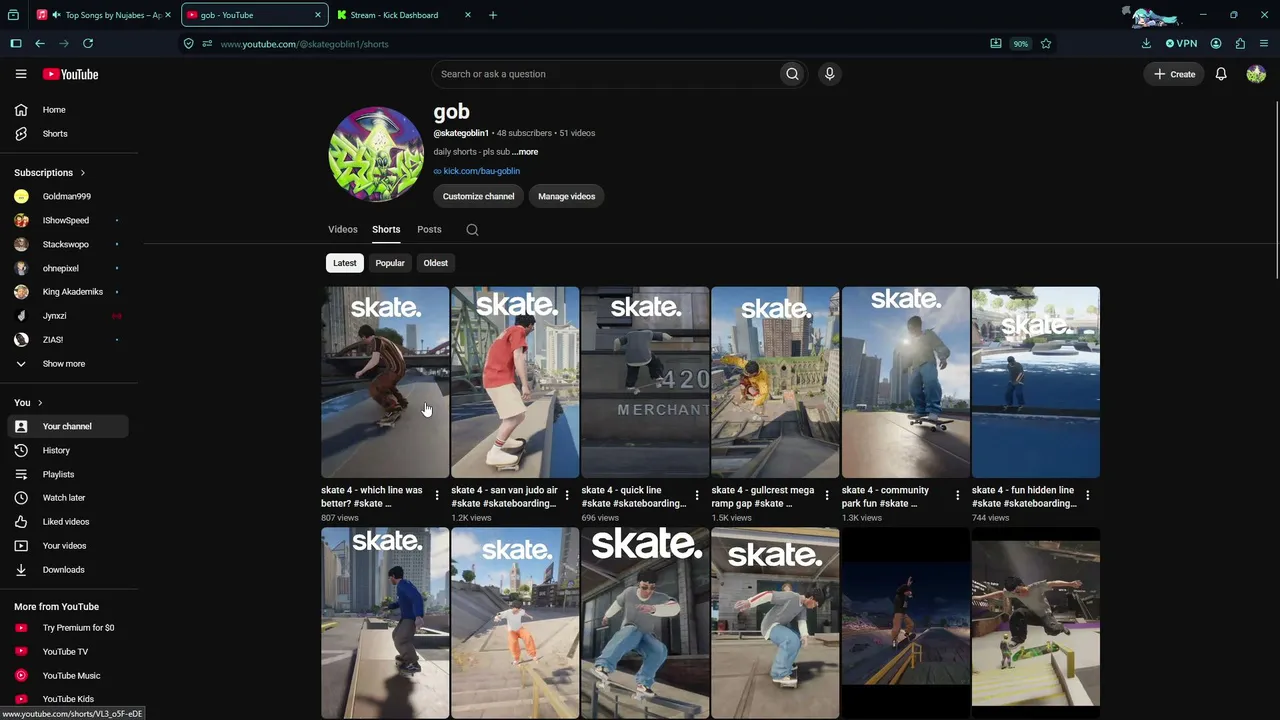Open options menu for 'community park fun' short
1280x720 pixels.
957,495
